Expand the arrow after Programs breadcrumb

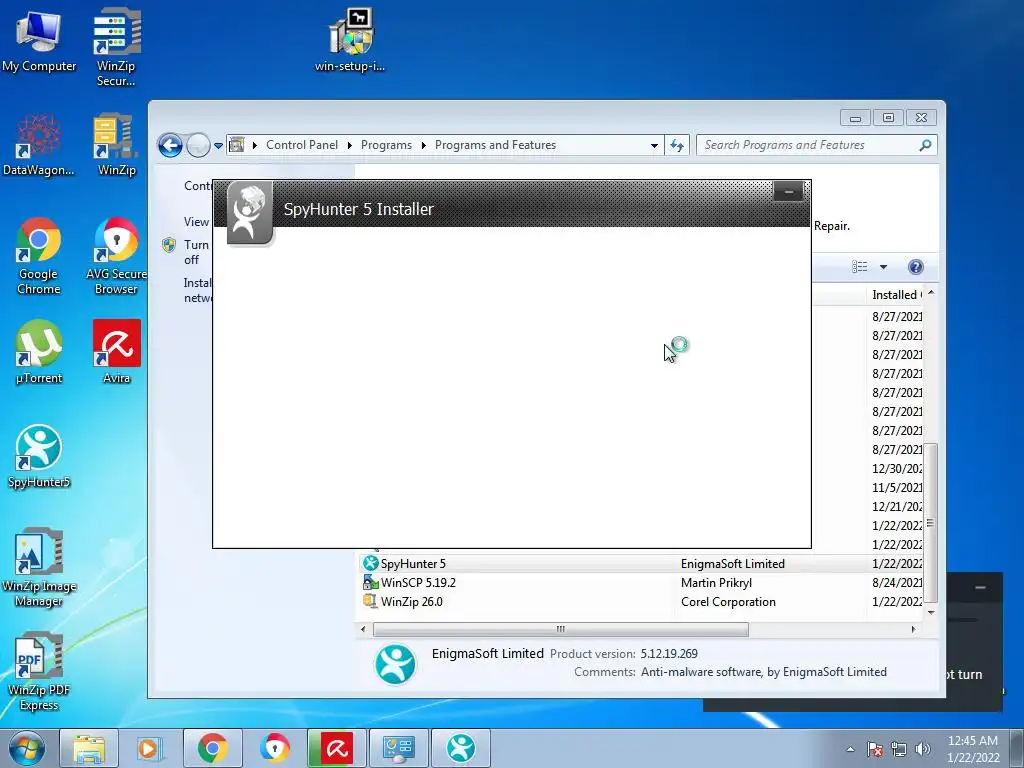(x=424, y=145)
